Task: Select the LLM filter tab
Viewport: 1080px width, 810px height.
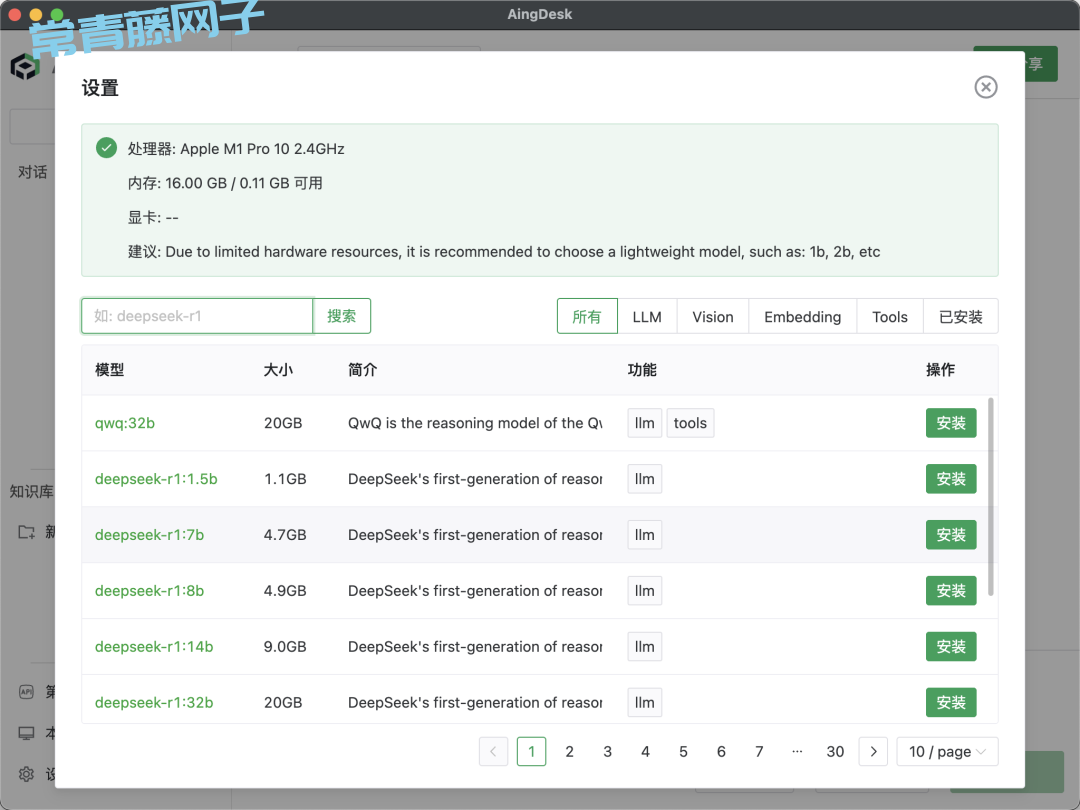Action: [647, 317]
